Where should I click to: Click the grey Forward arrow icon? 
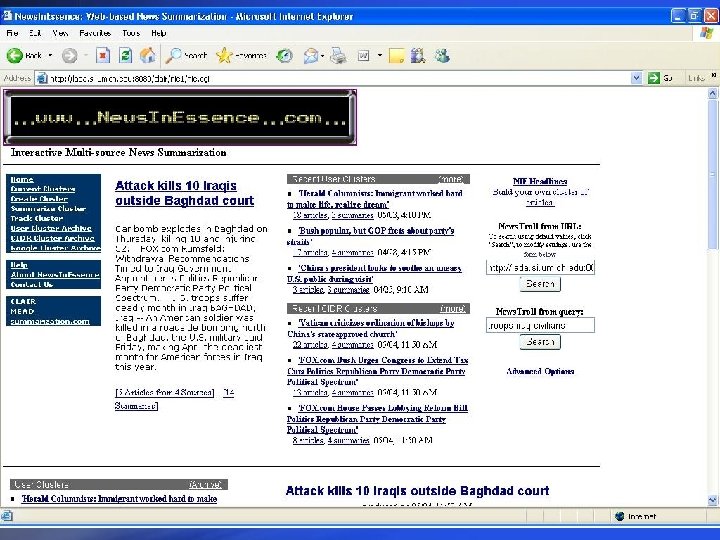click(70, 56)
